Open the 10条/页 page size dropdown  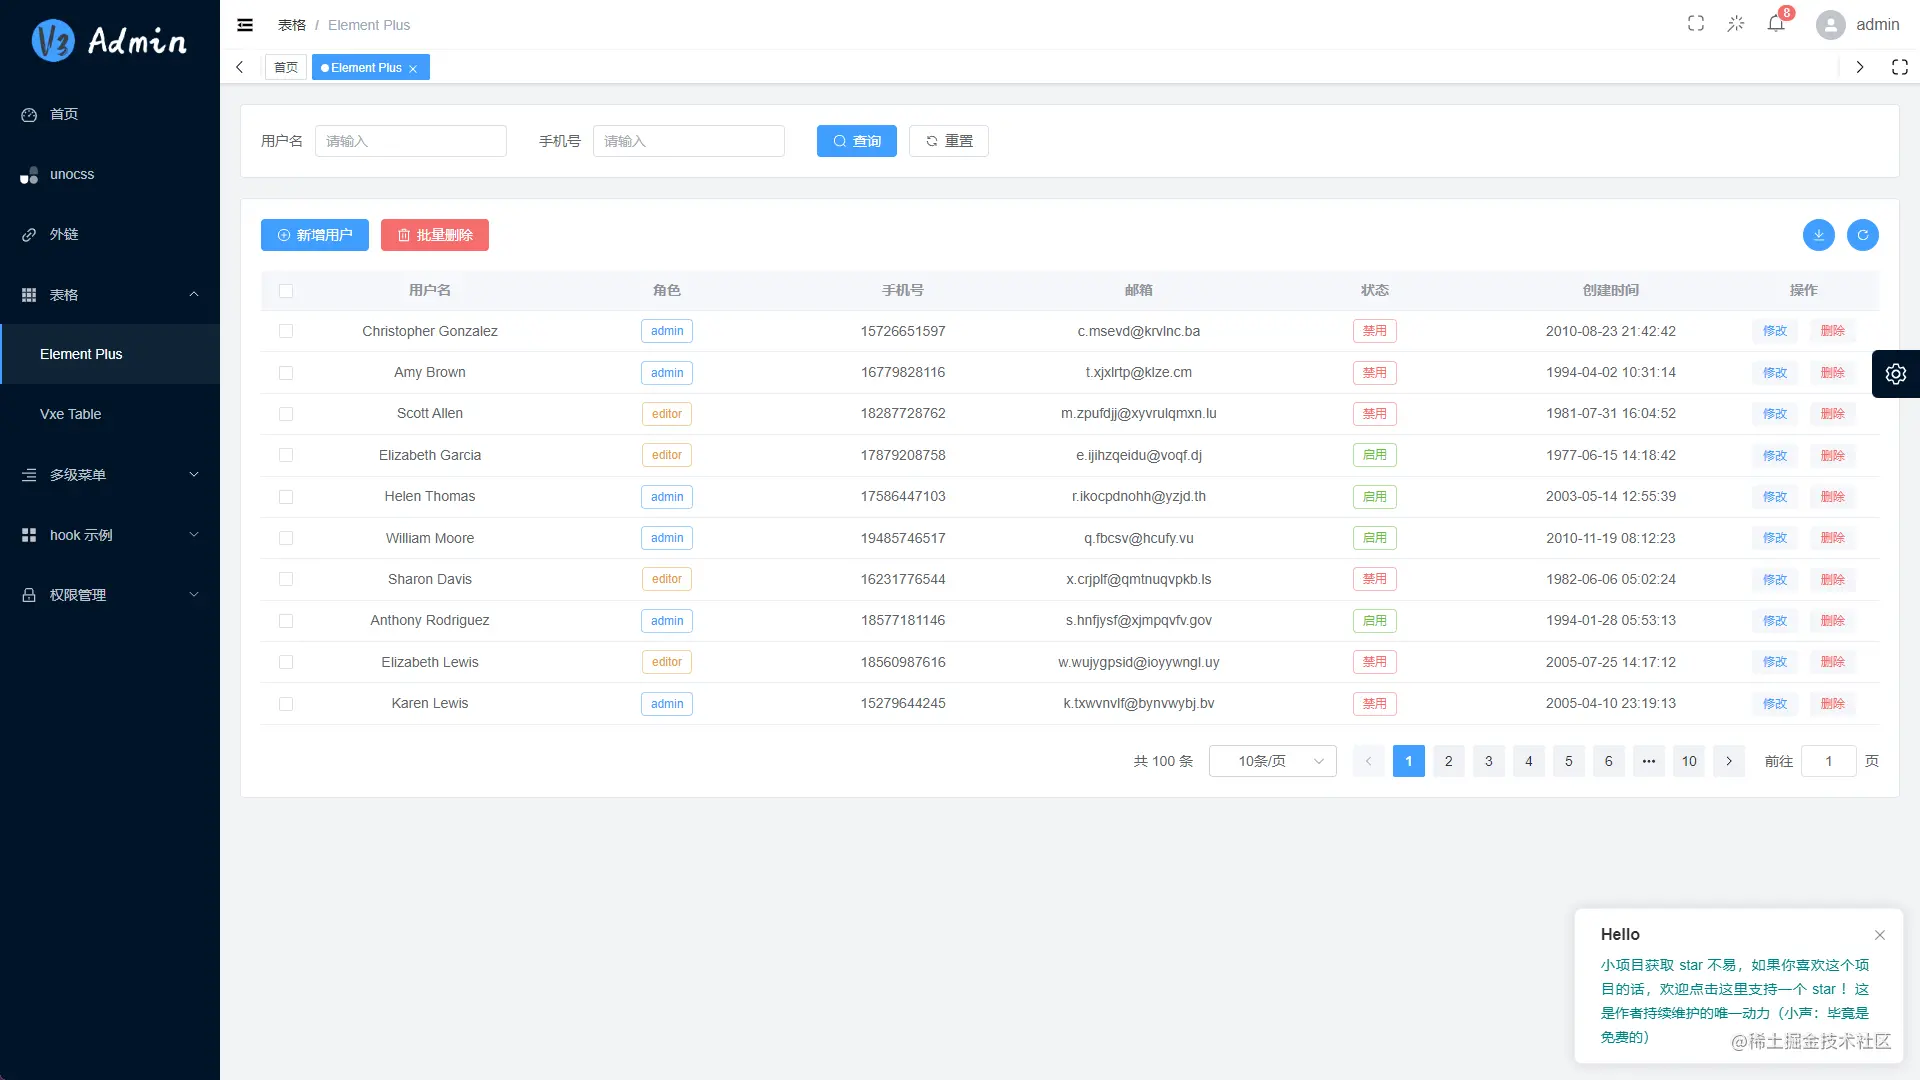pyautogui.click(x=1272, y=760)
